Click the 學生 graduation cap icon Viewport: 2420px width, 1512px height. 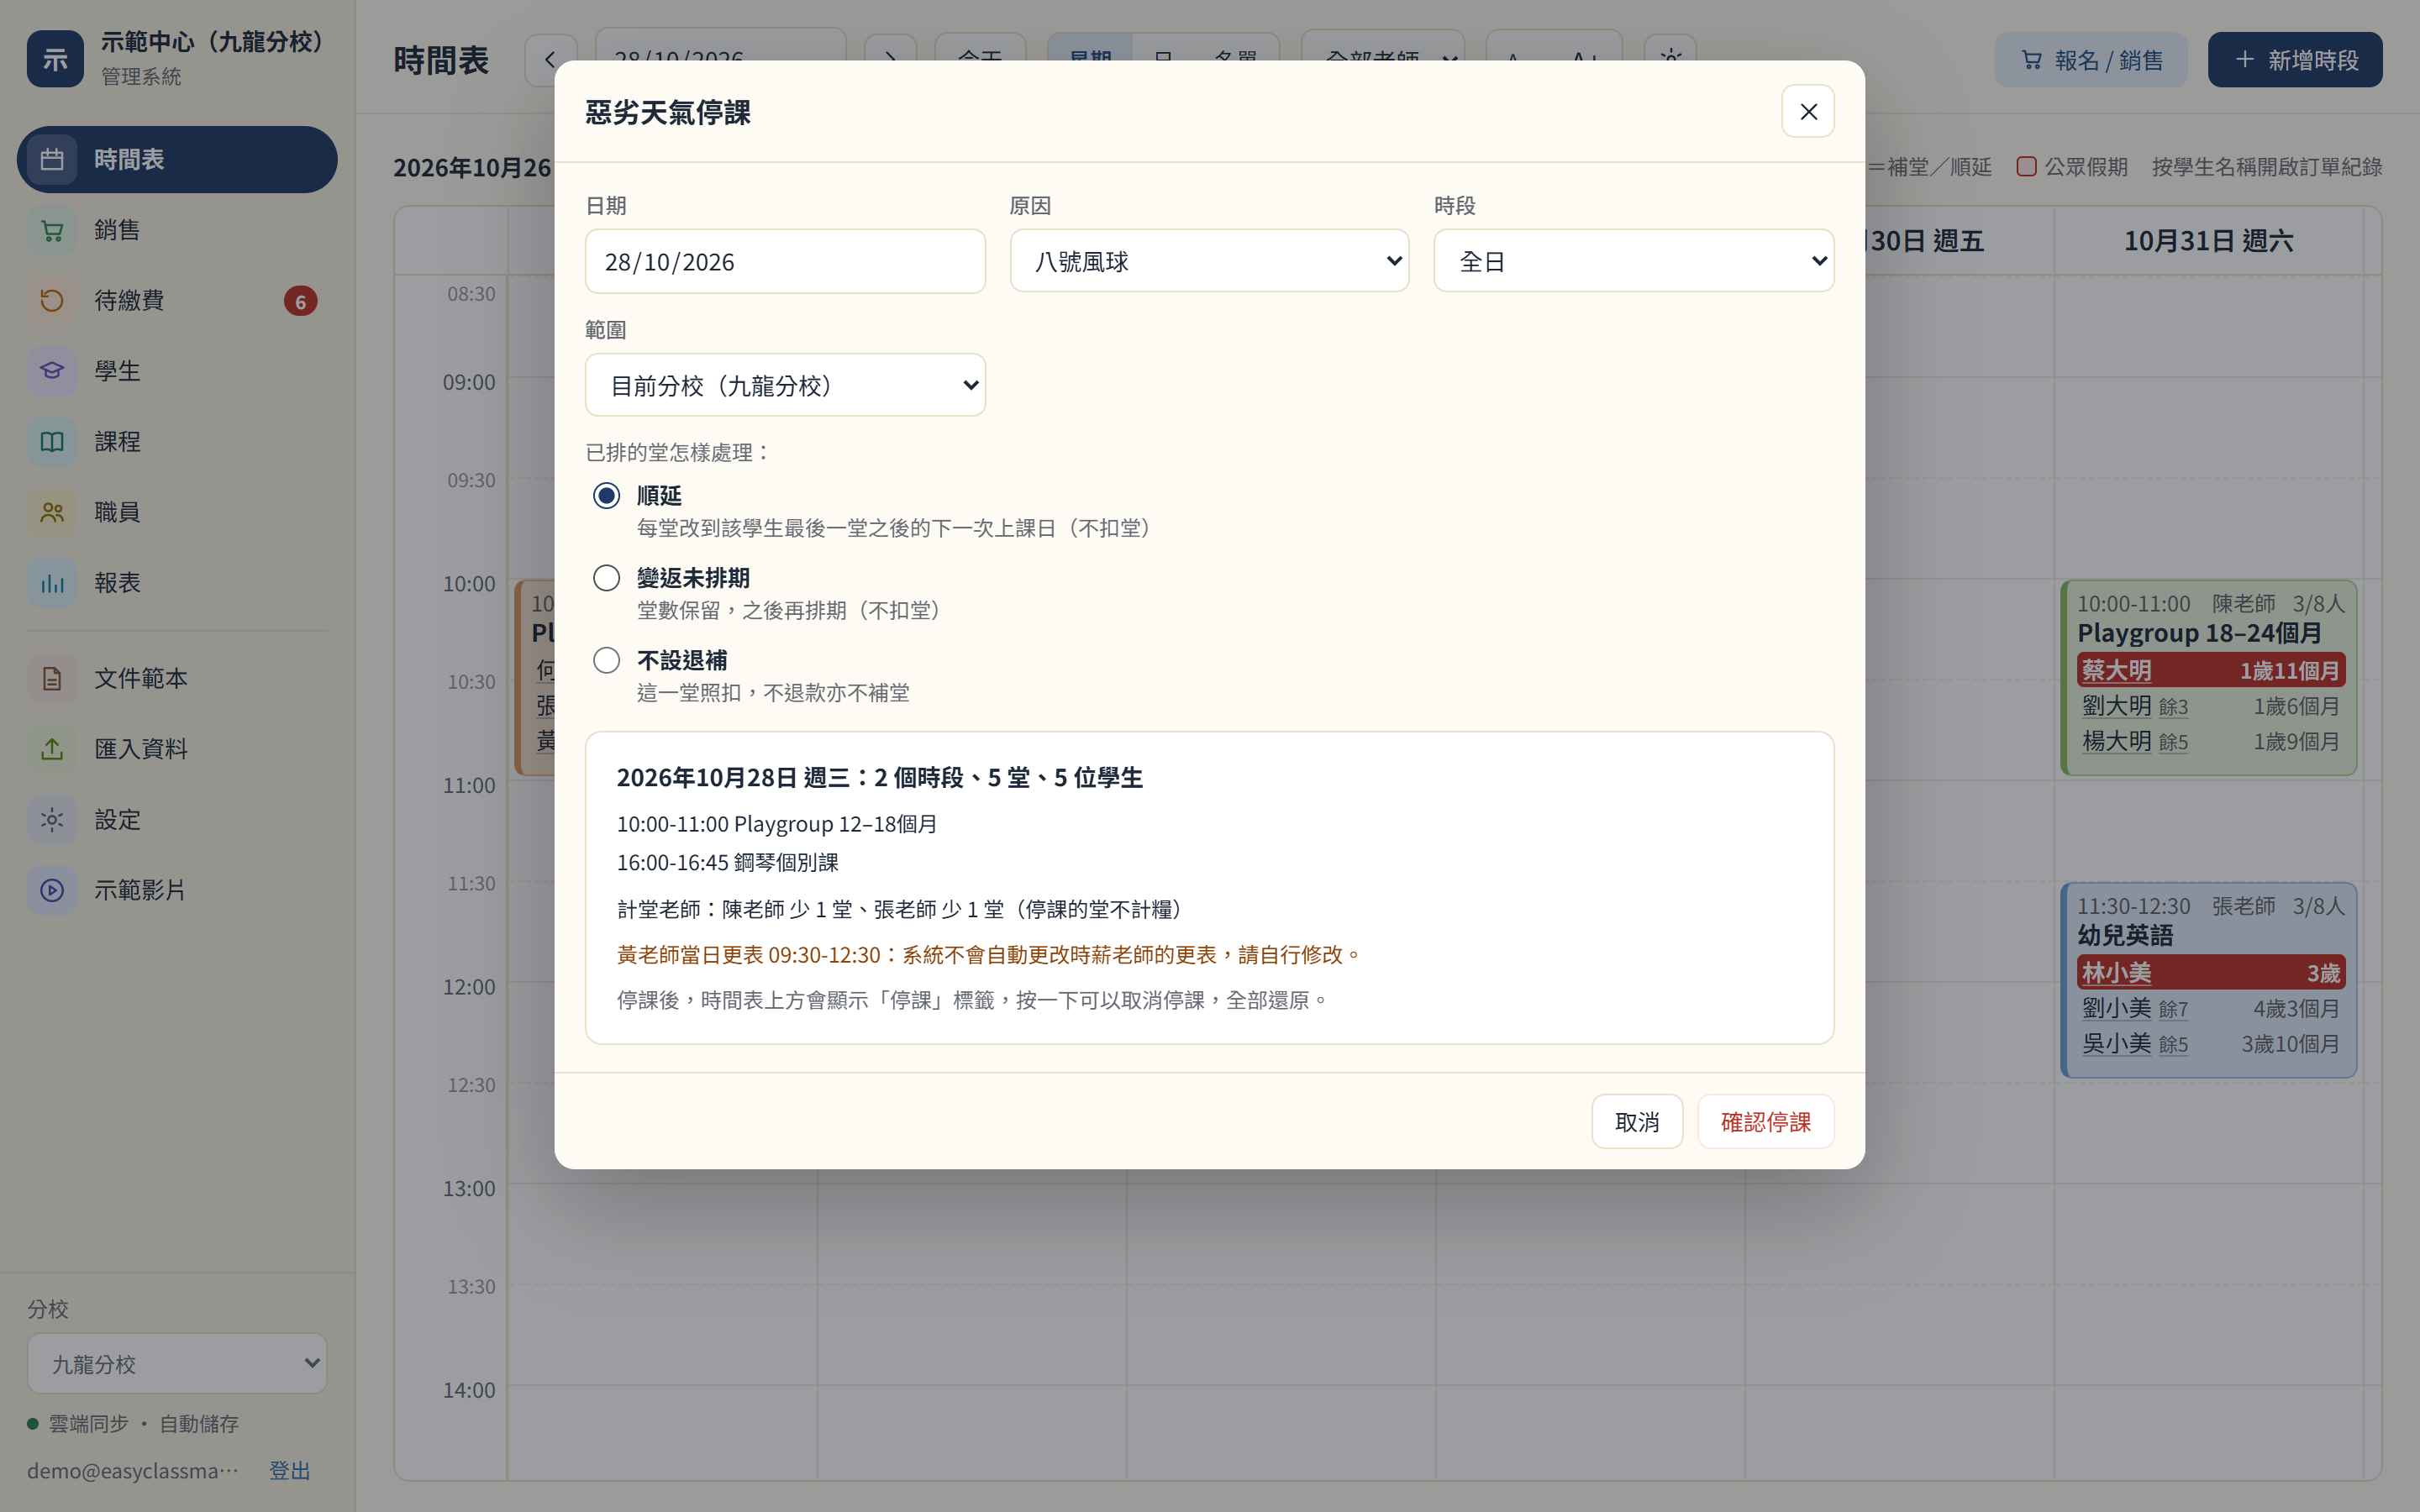coord(52,371)
